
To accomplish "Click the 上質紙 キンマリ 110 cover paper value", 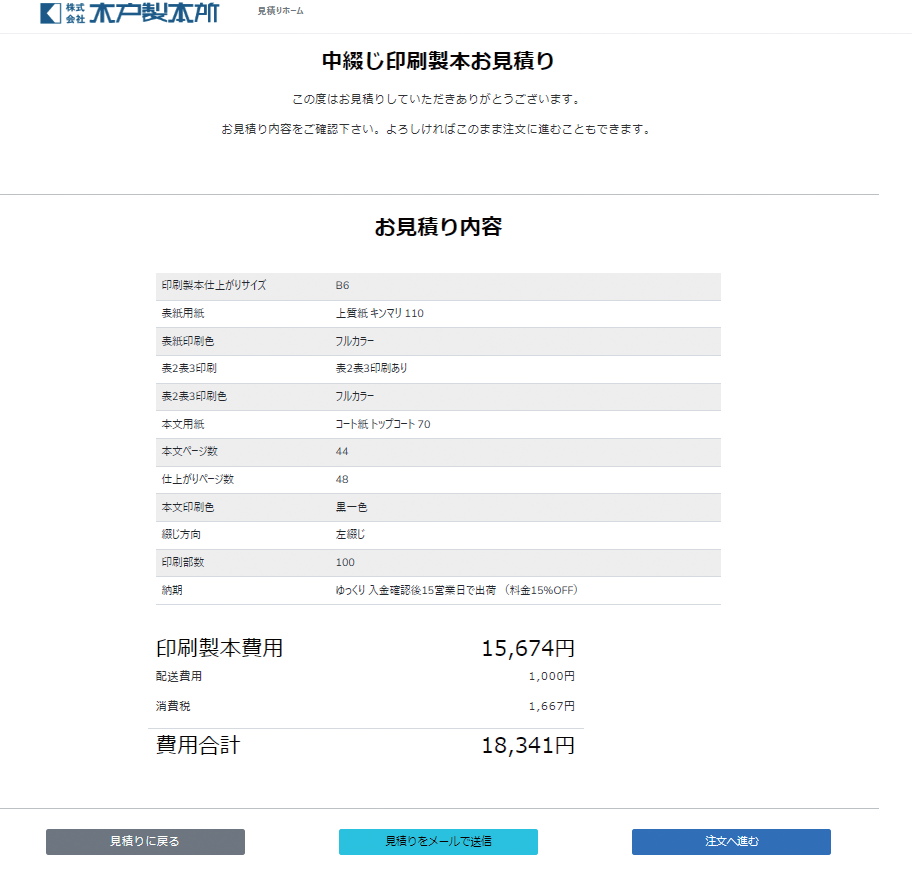I will pyautogui.click(x=380, y=314).
